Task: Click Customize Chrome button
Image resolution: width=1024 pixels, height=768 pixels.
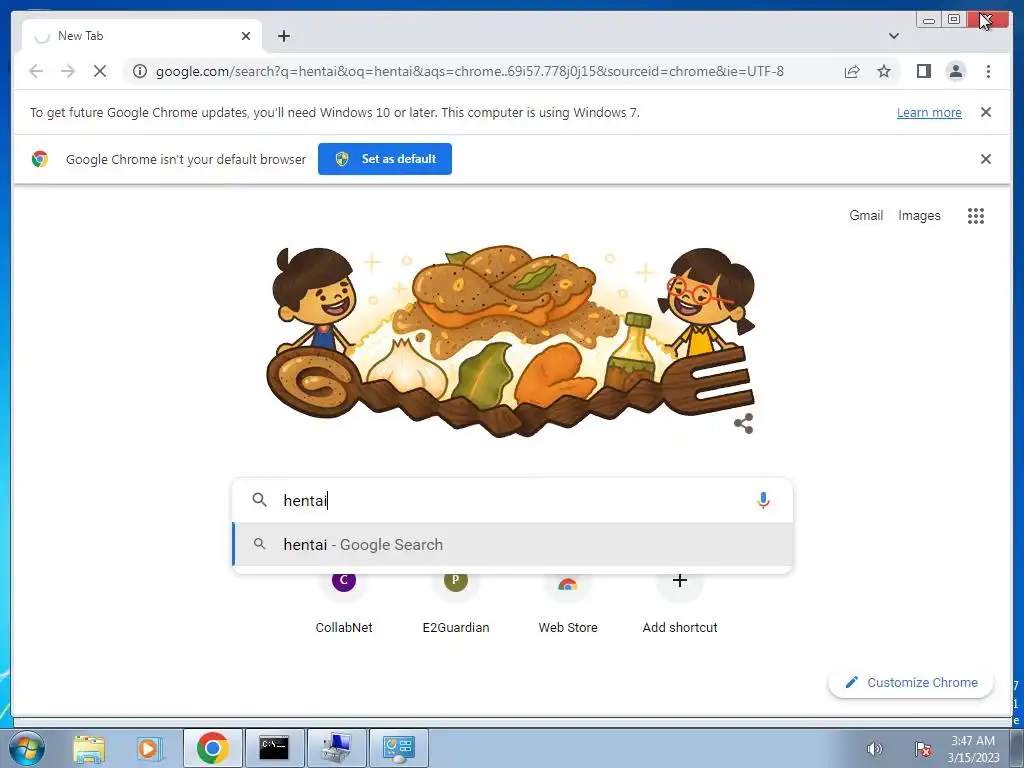Action: (x=911, y=682)
